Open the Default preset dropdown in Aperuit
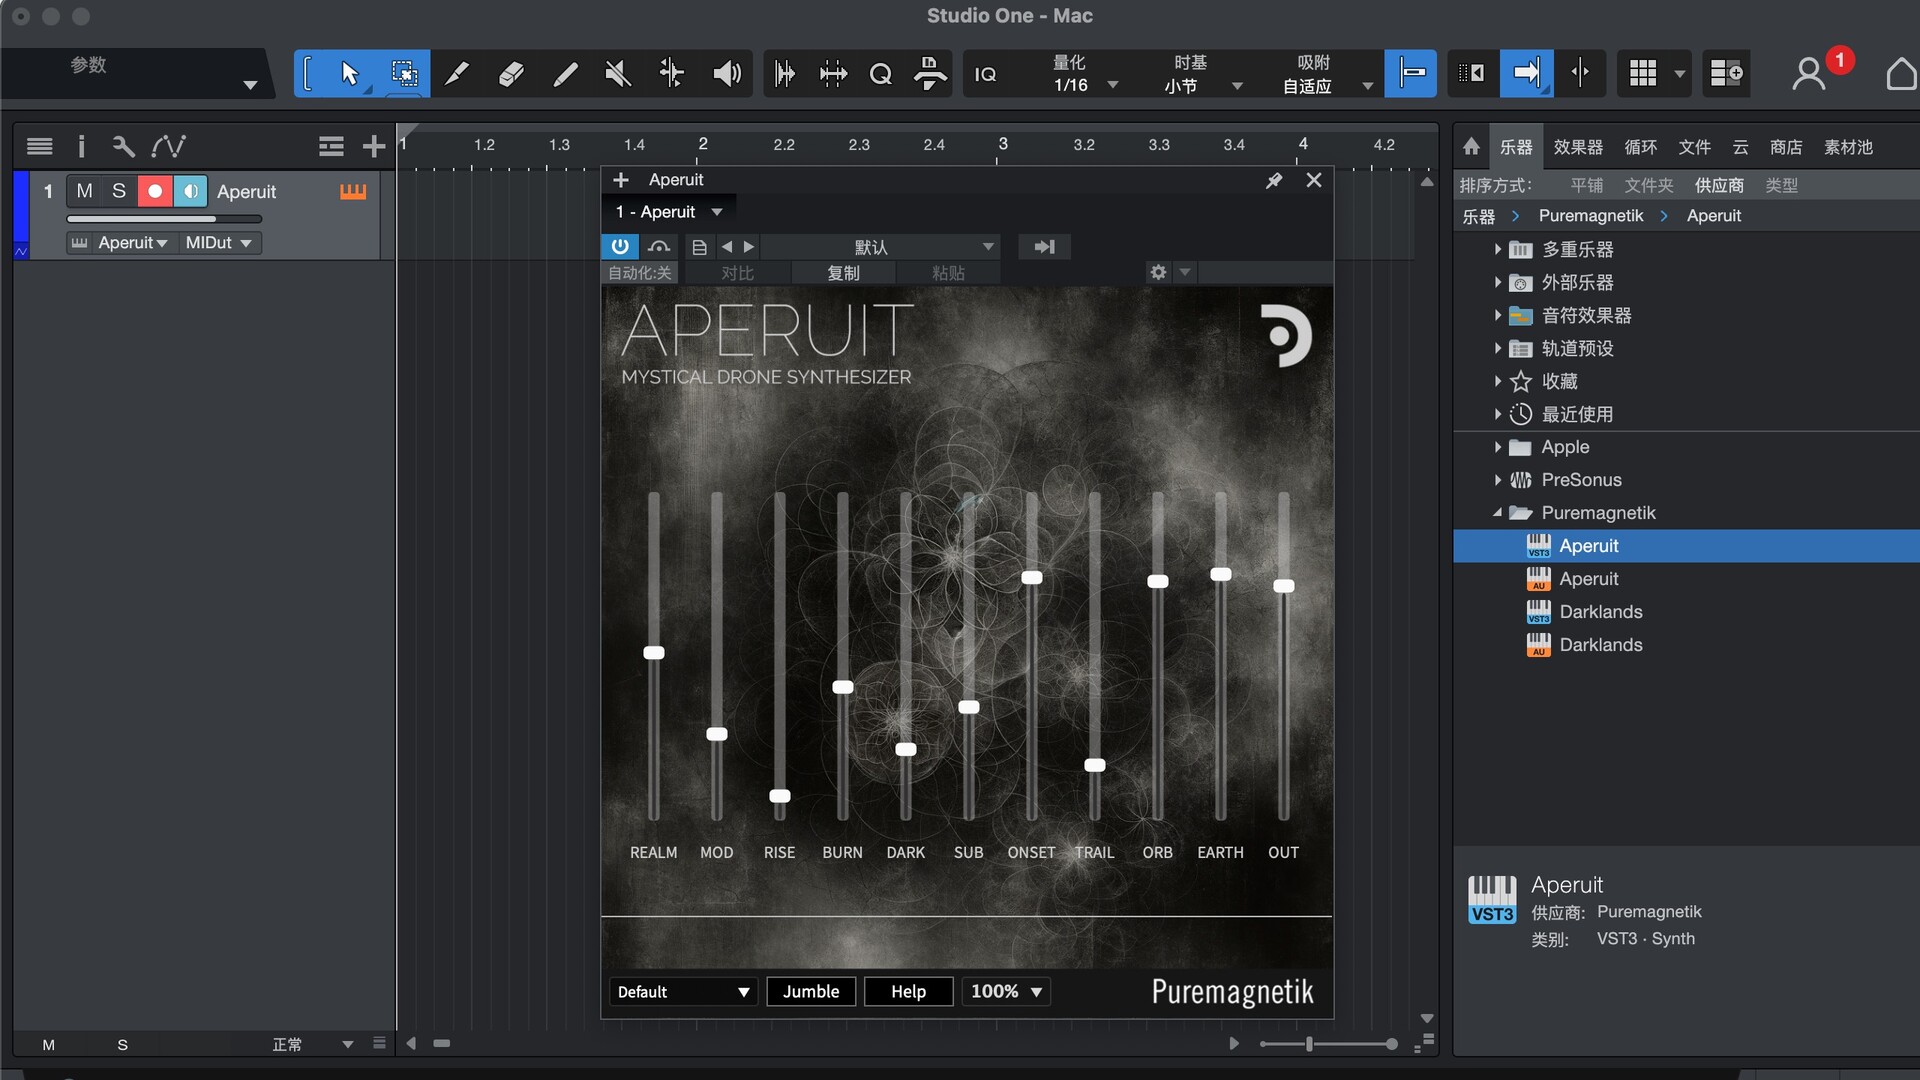 [683, 991]
